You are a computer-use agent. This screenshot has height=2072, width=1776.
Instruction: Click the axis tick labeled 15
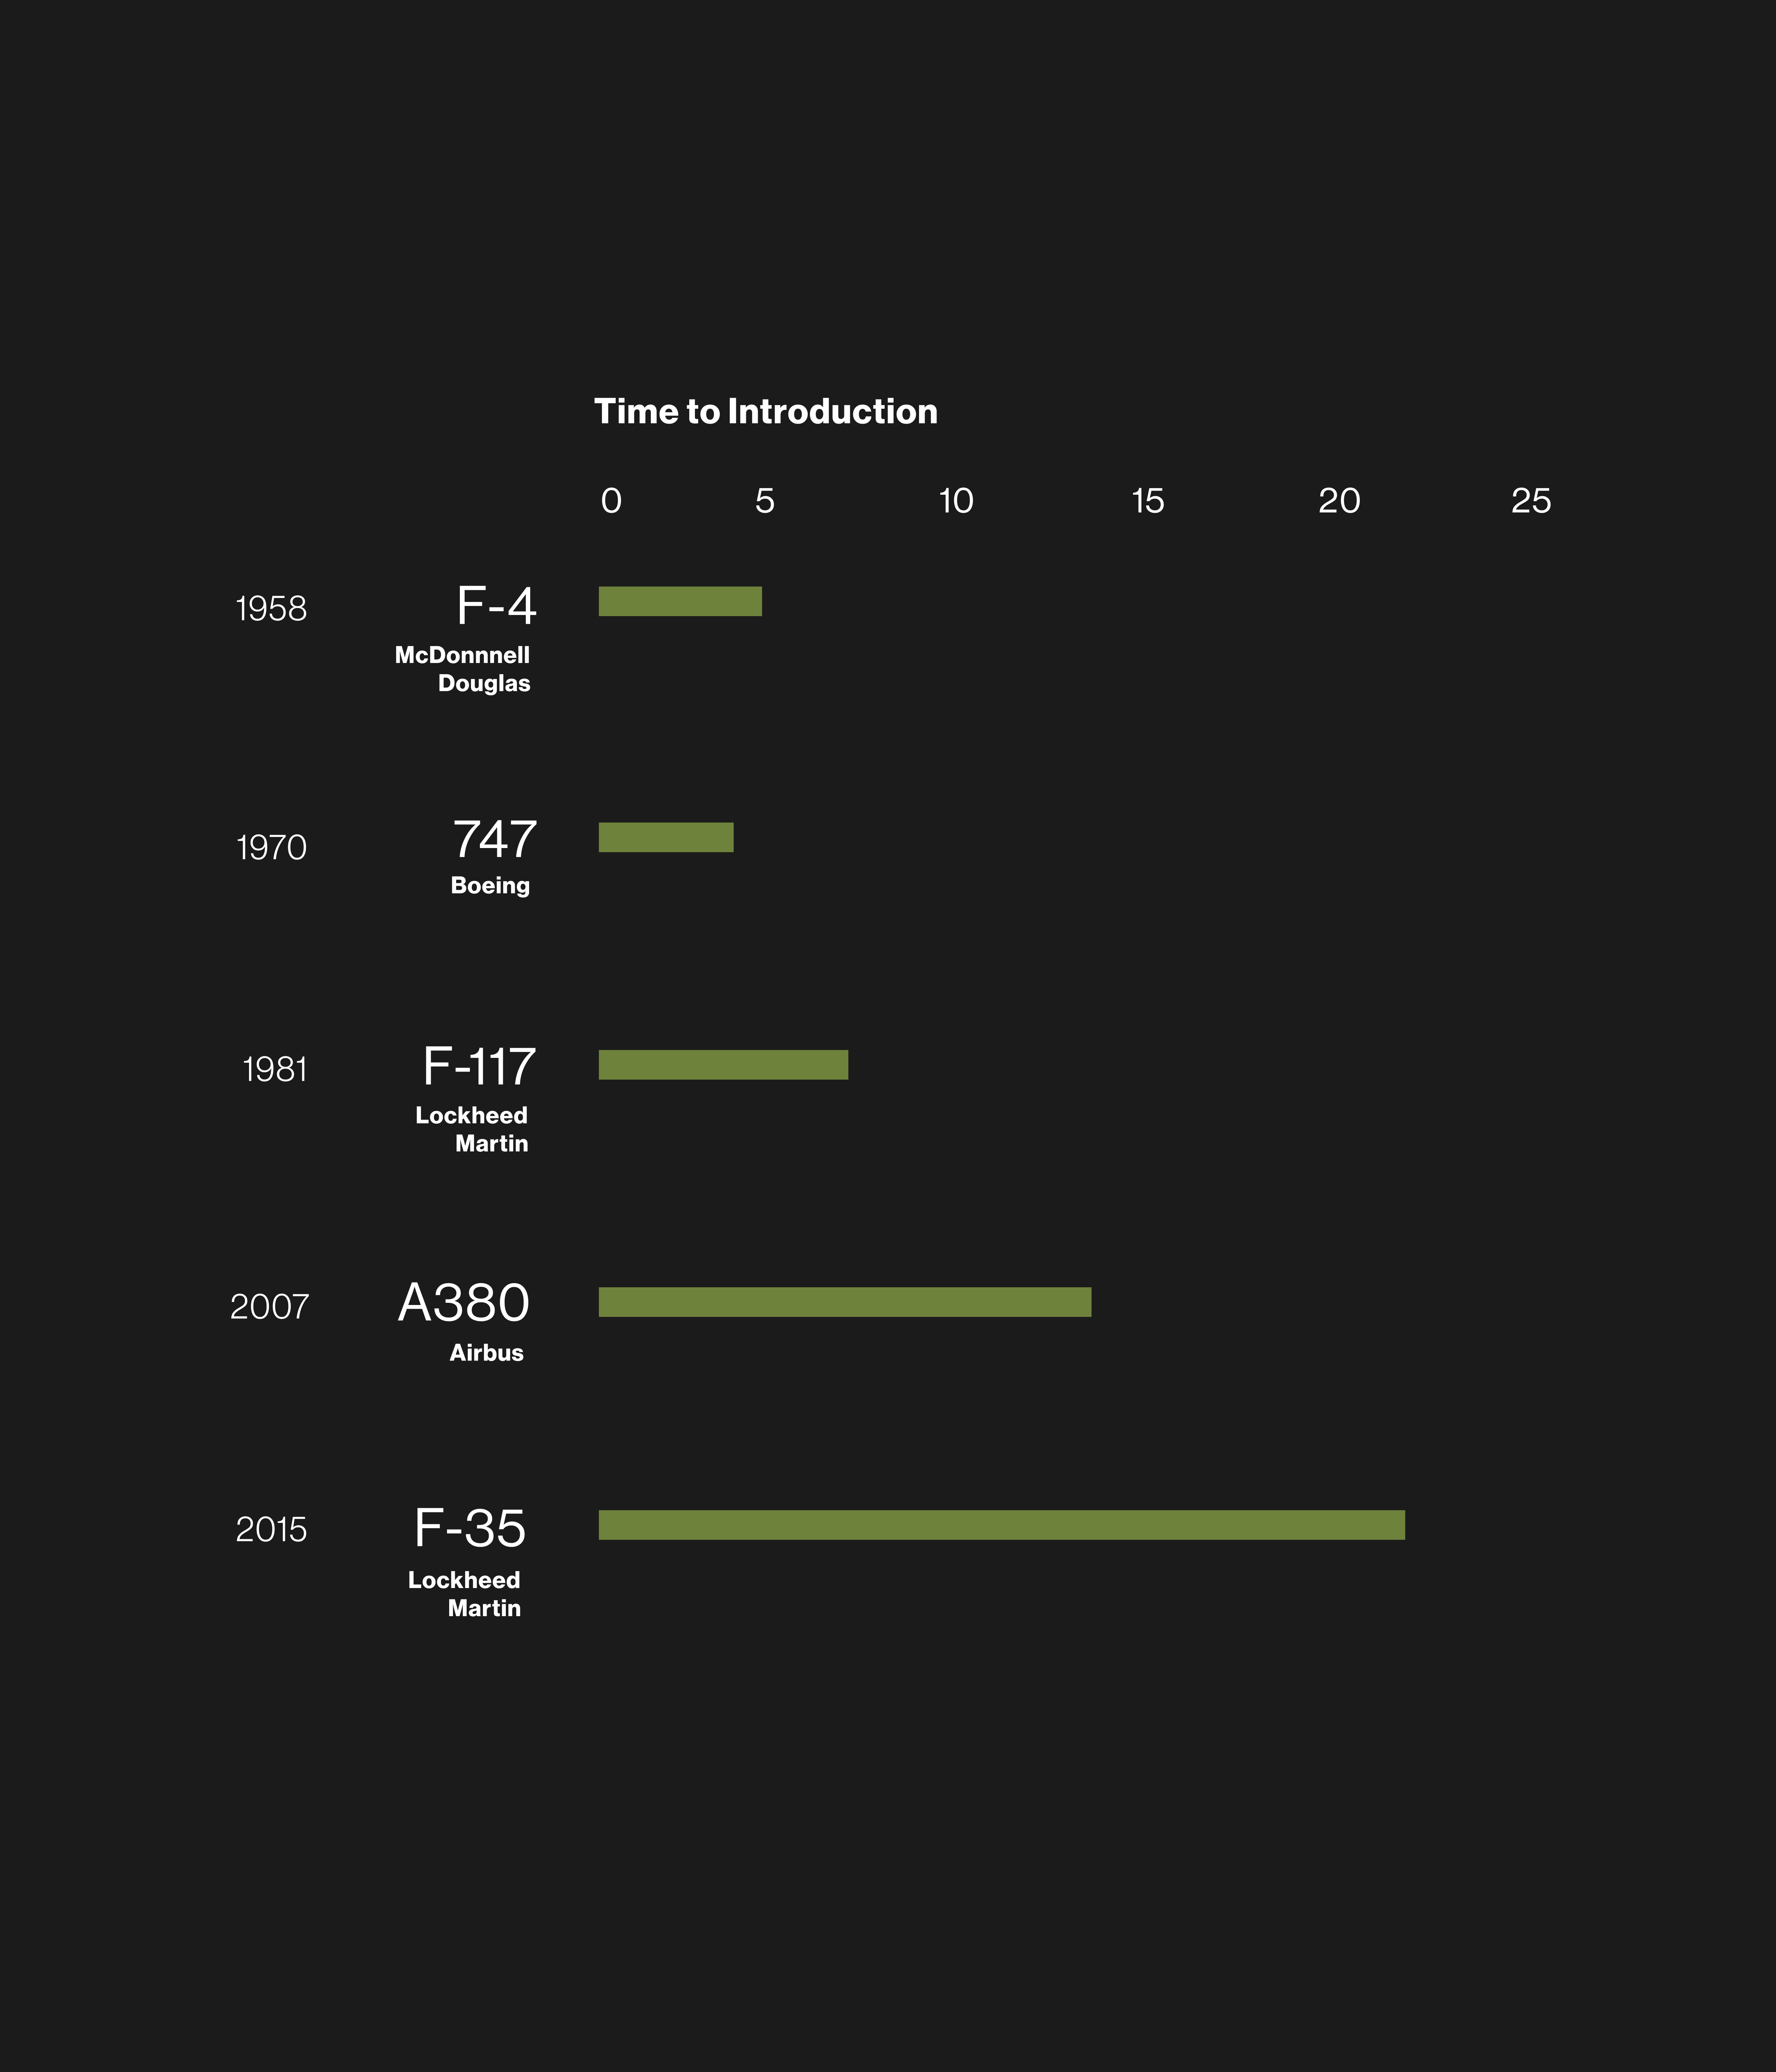click(x=1148, y=501)
